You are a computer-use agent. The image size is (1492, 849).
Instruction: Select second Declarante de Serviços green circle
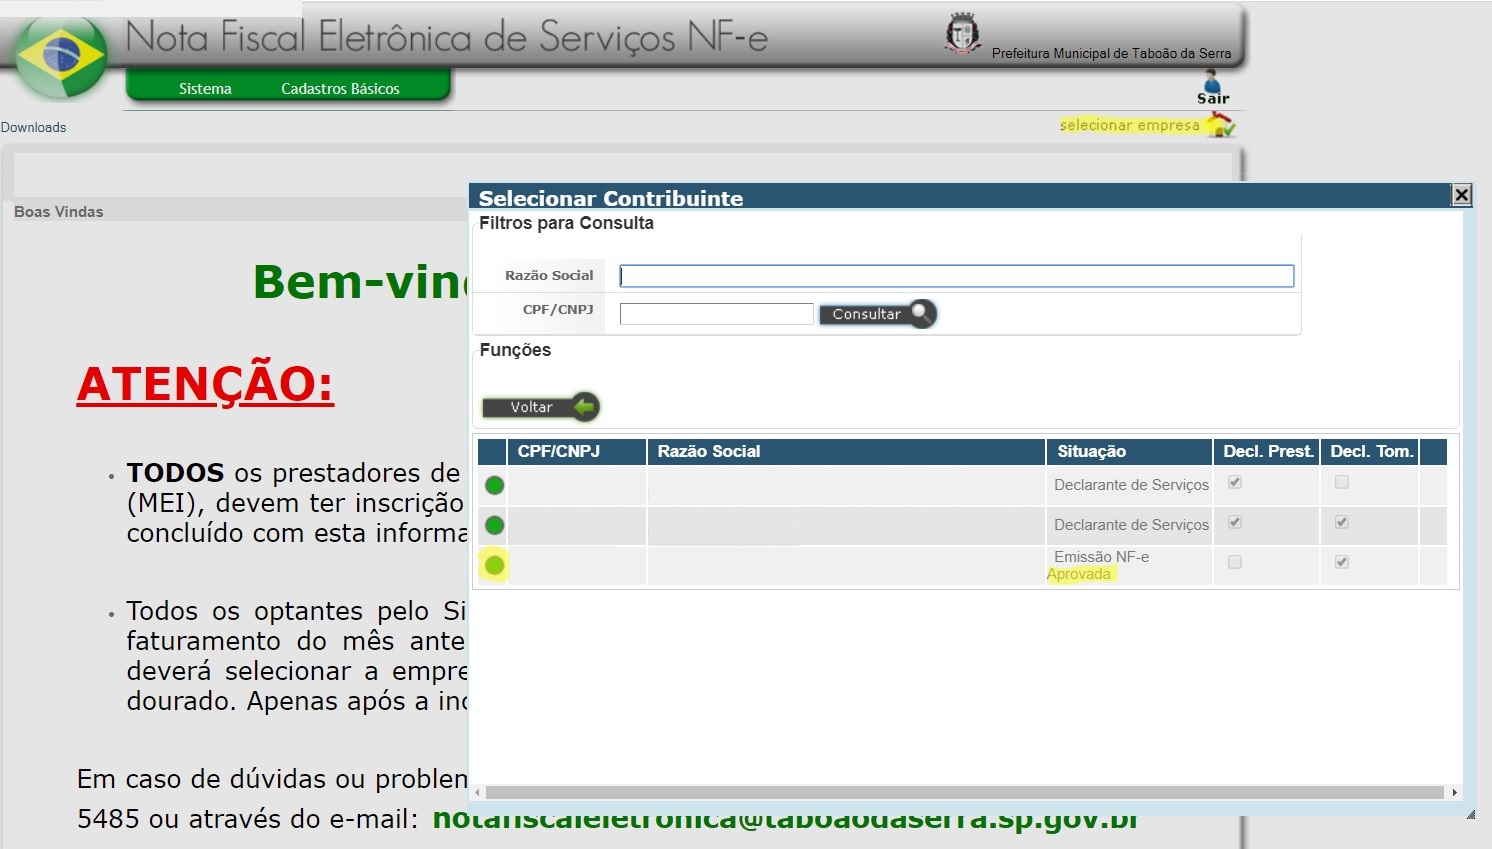494,525
